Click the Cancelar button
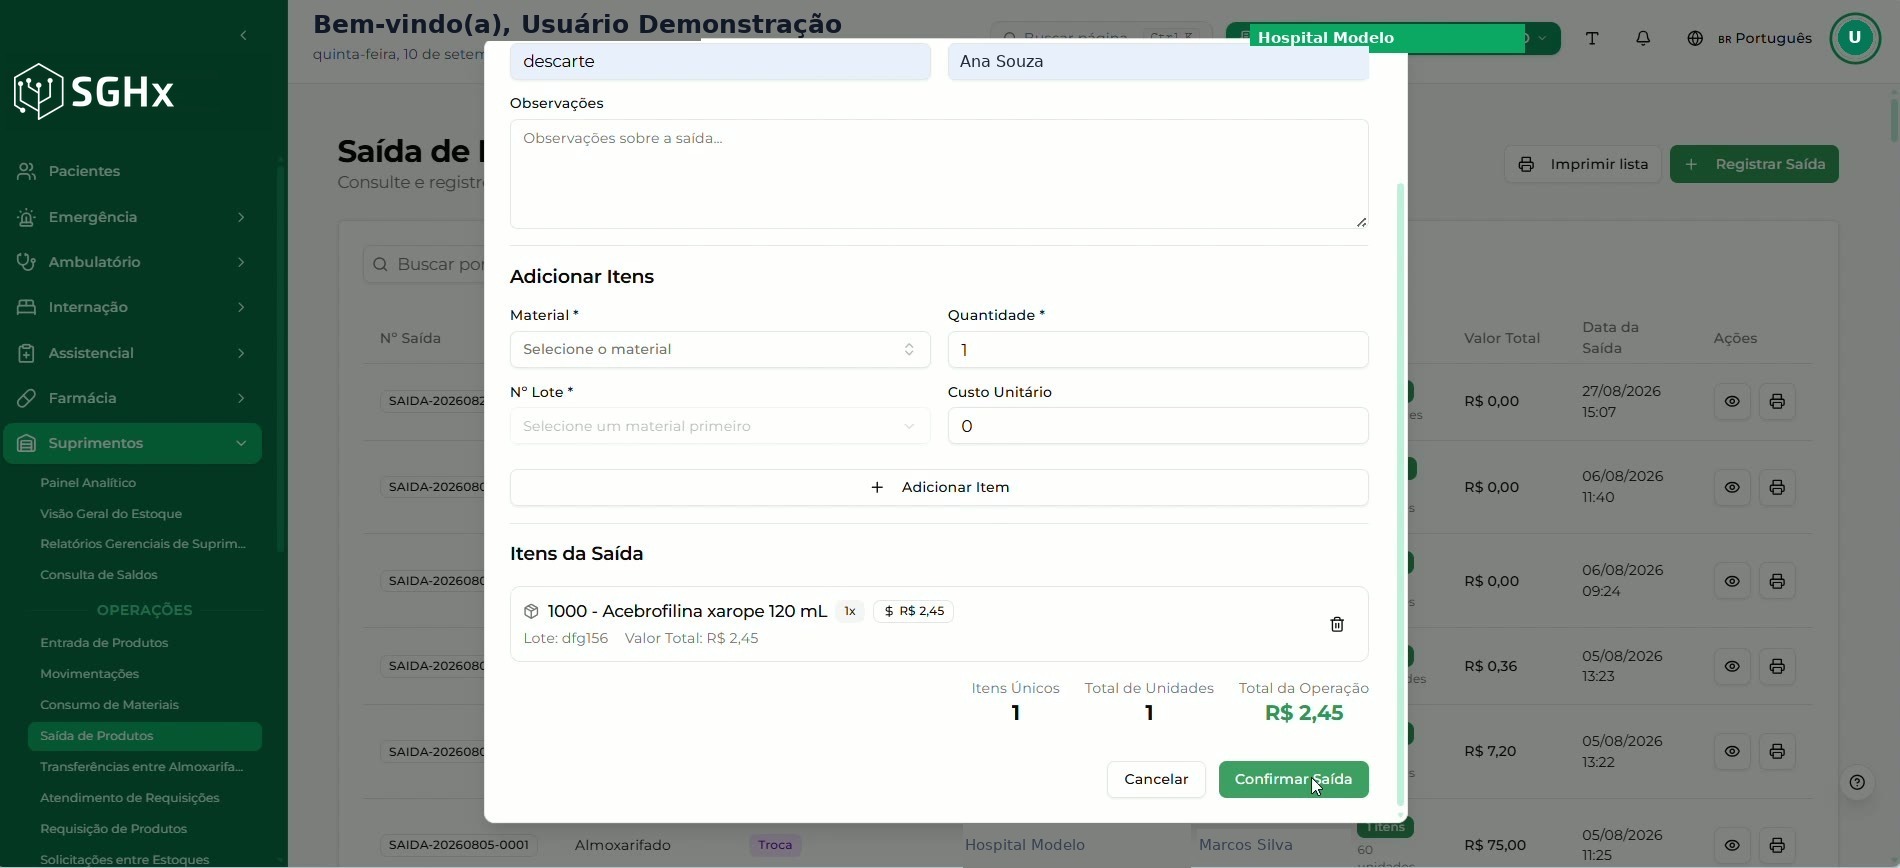The height and width of the screenshot is (868, 1900). (1156, 779)
